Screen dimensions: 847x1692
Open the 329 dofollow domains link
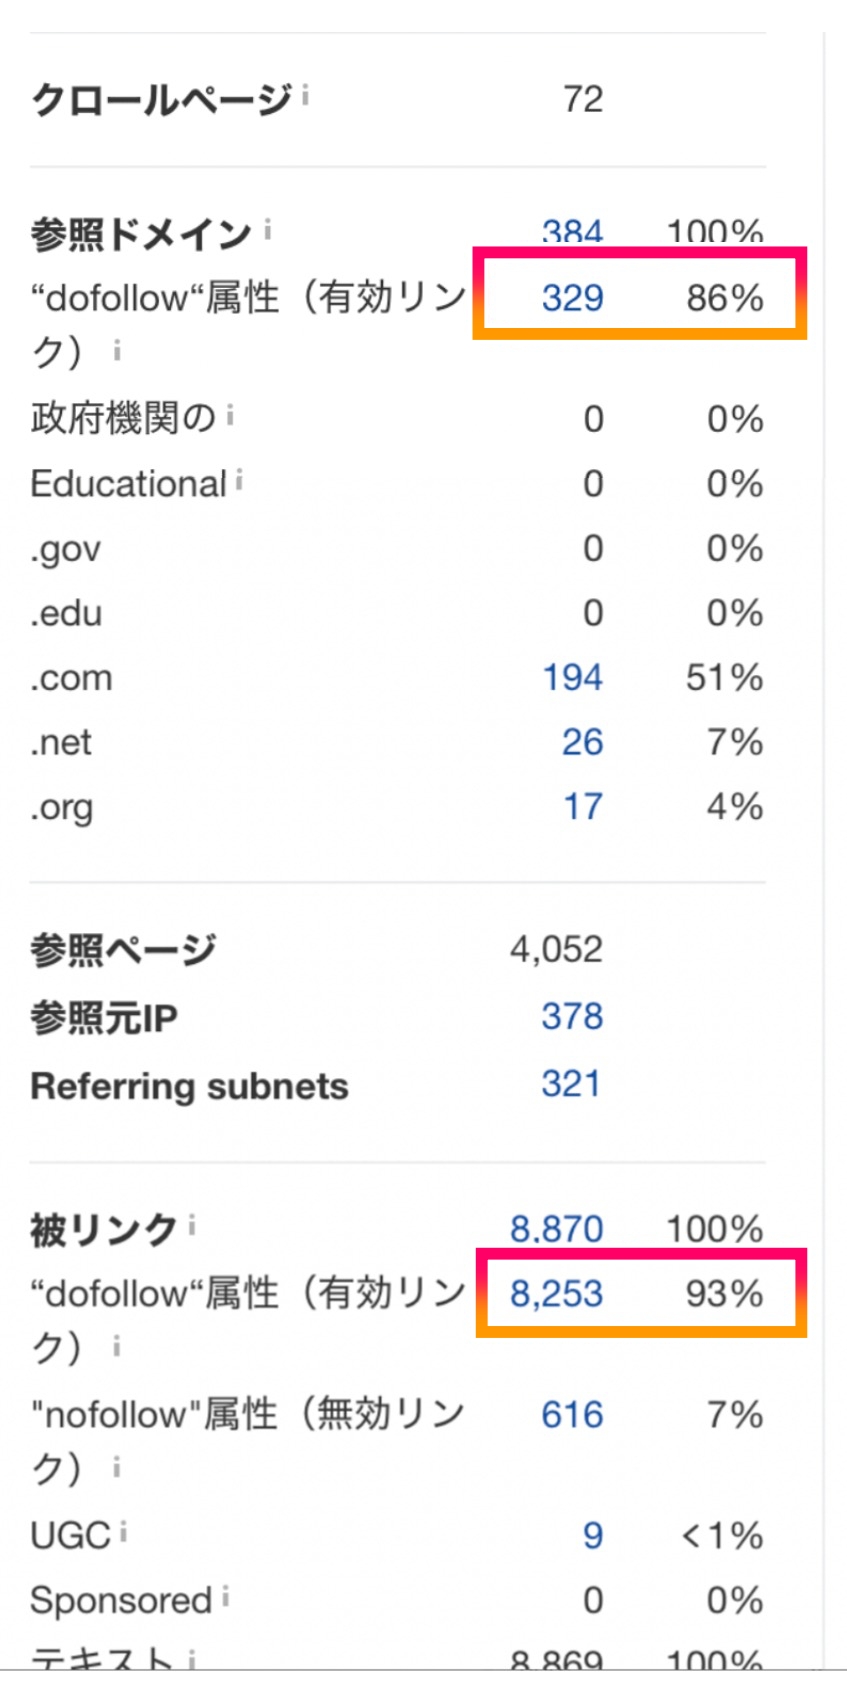point(572,297)
